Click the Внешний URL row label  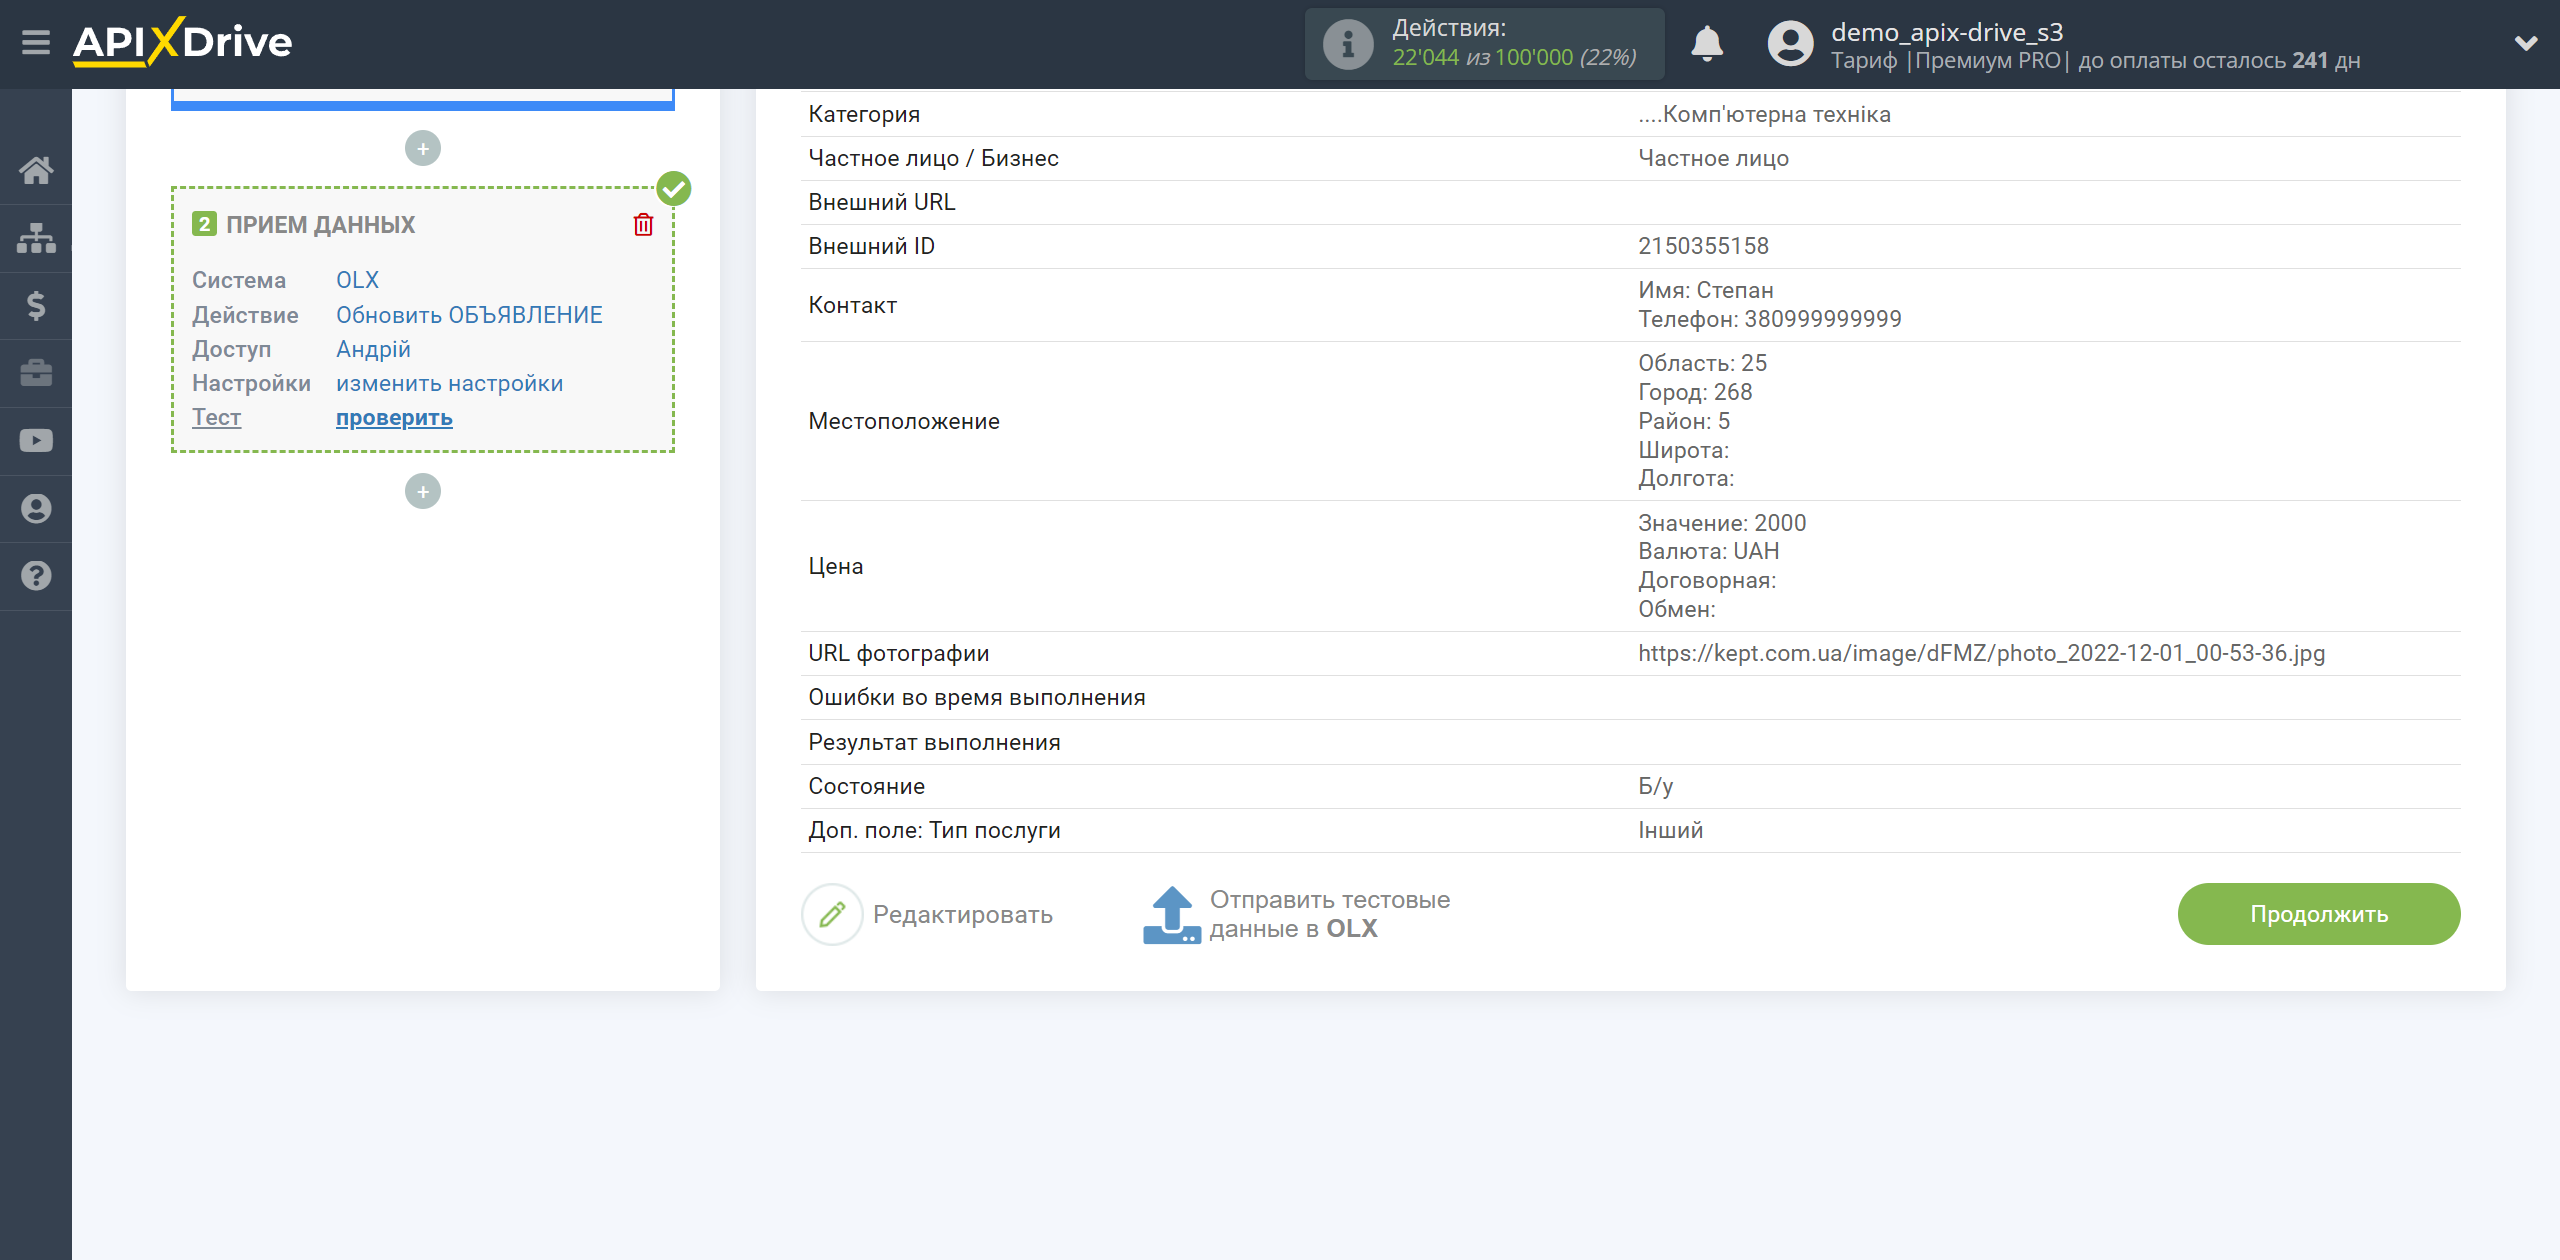click(881, 202)
